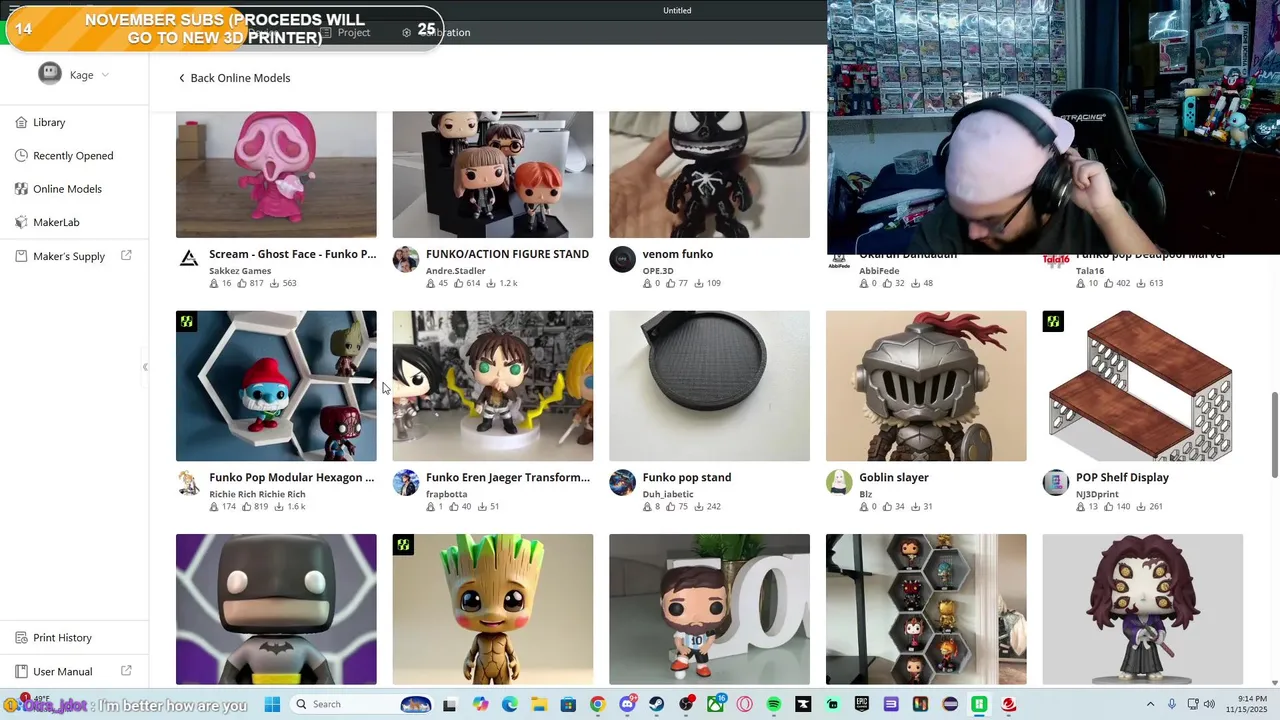This screenshot has height=720, width=1280.
Task: Open Google Chrome from the taskbar
Action: click(597, 704)
